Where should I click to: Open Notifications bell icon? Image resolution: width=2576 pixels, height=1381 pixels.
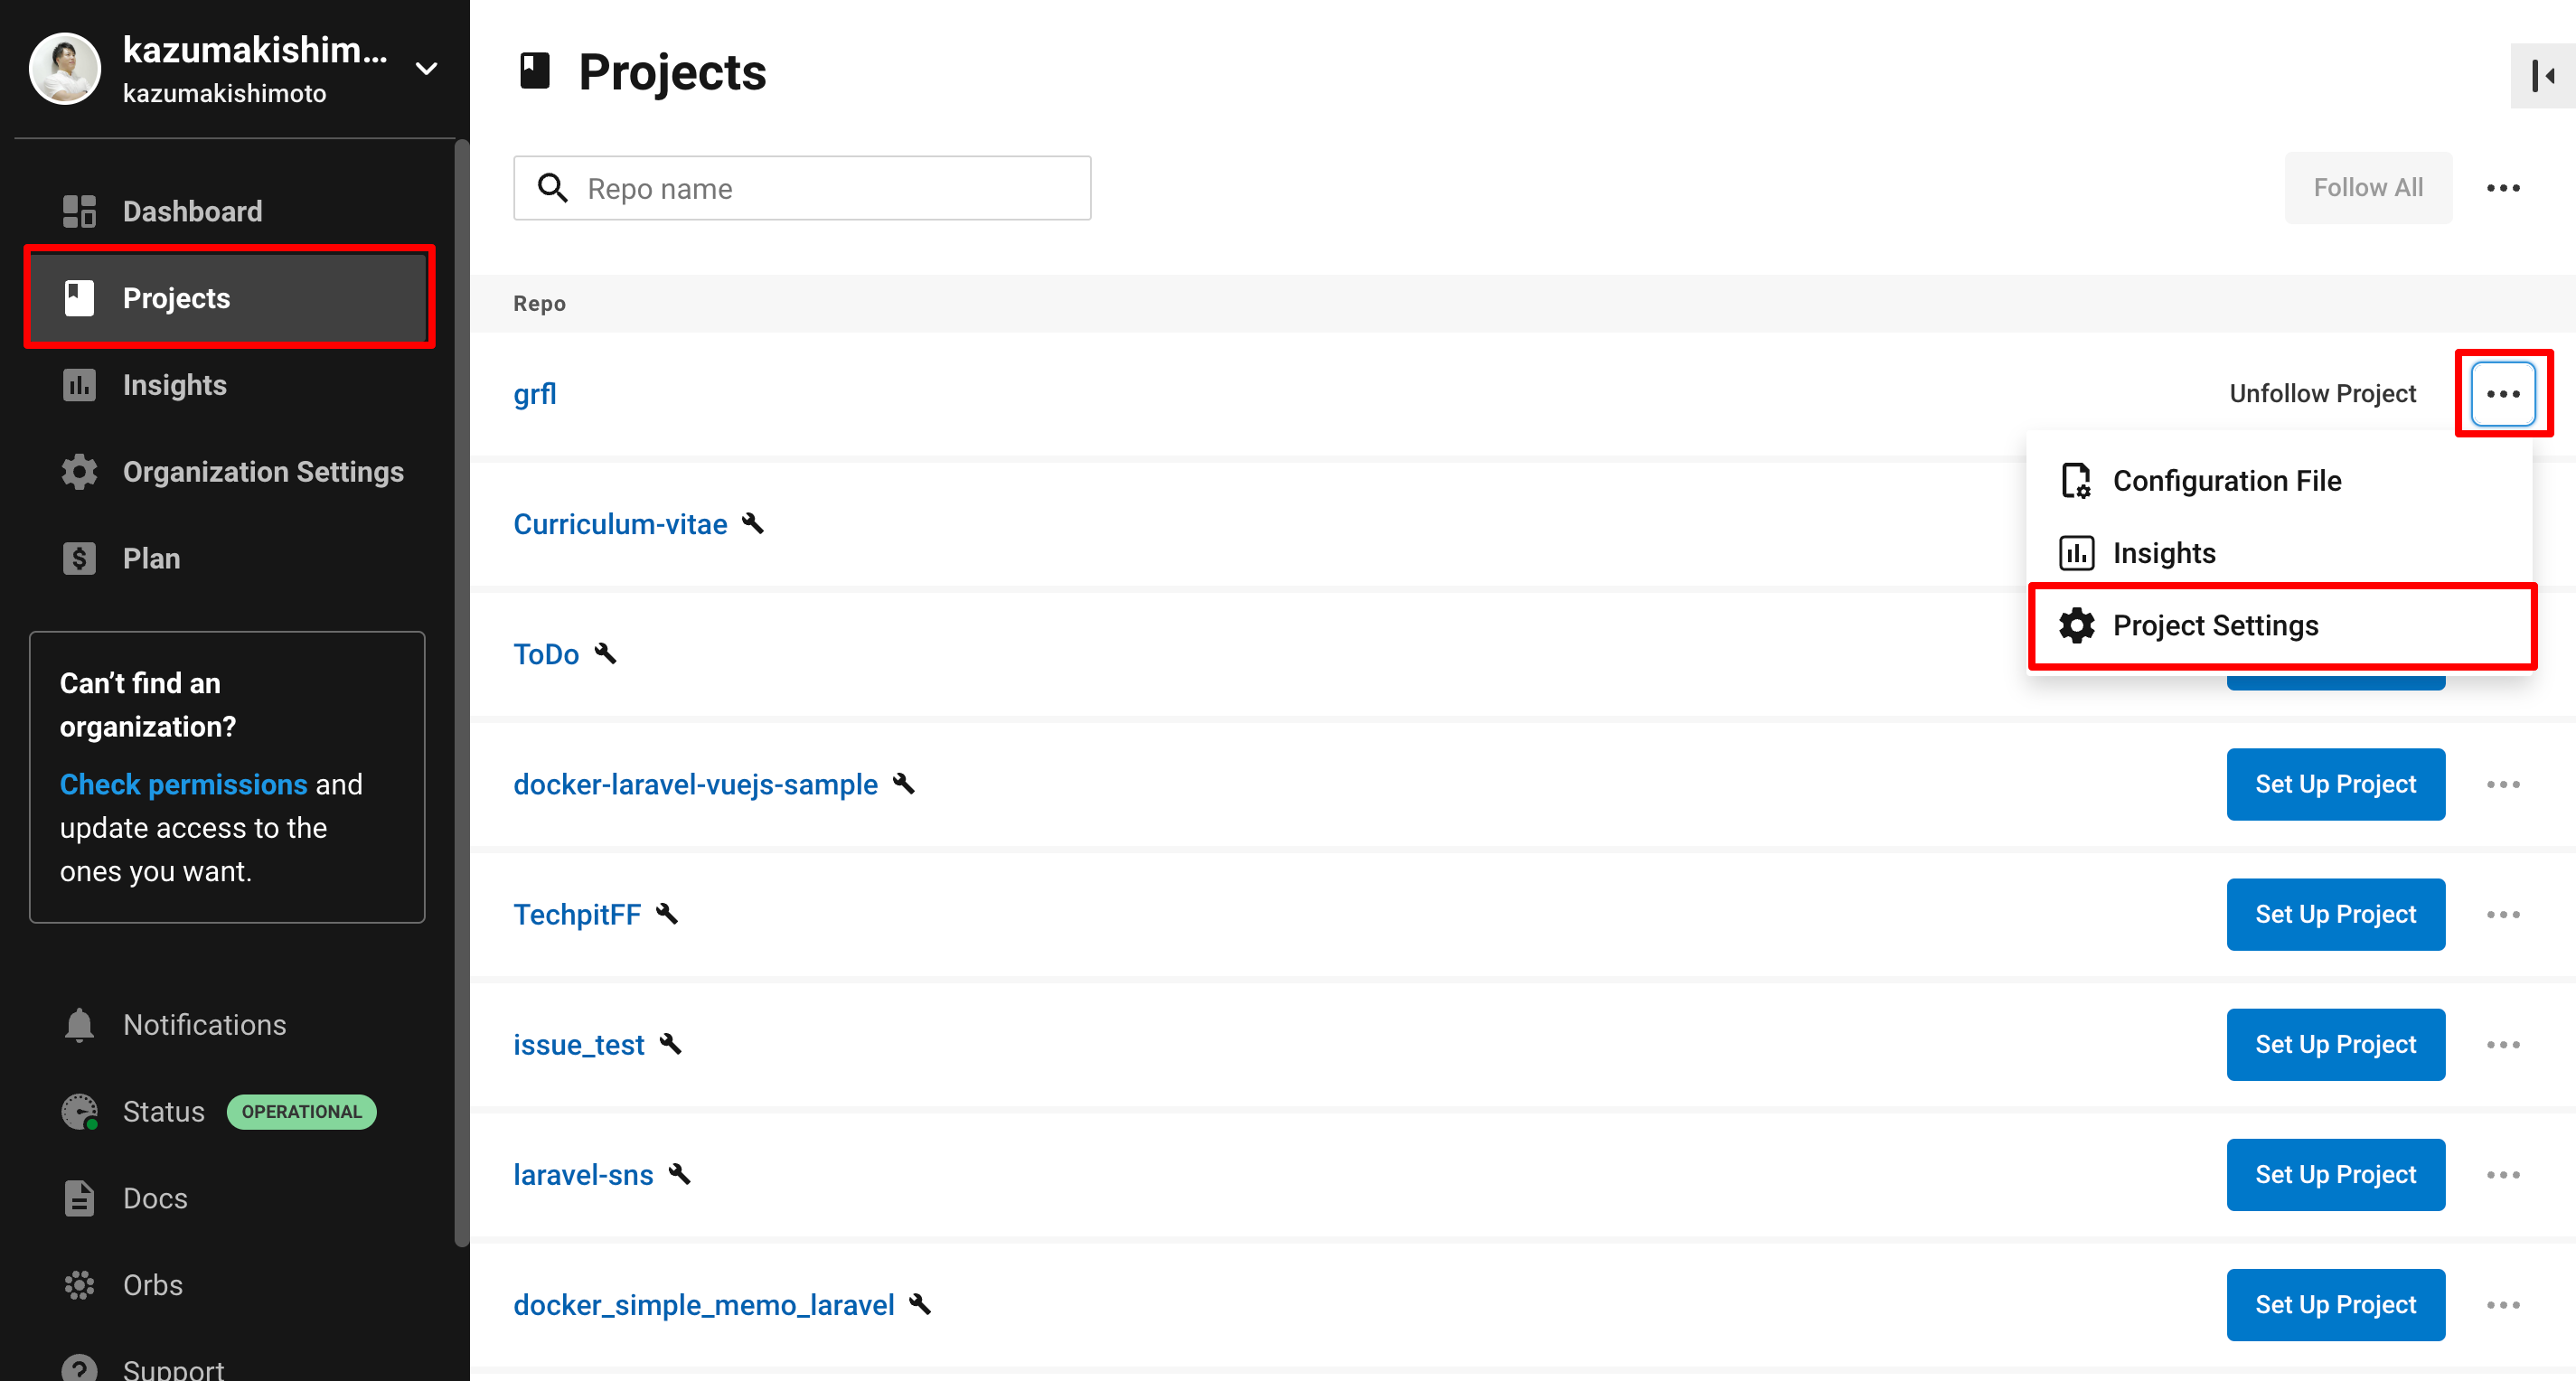coord(79,1025)
